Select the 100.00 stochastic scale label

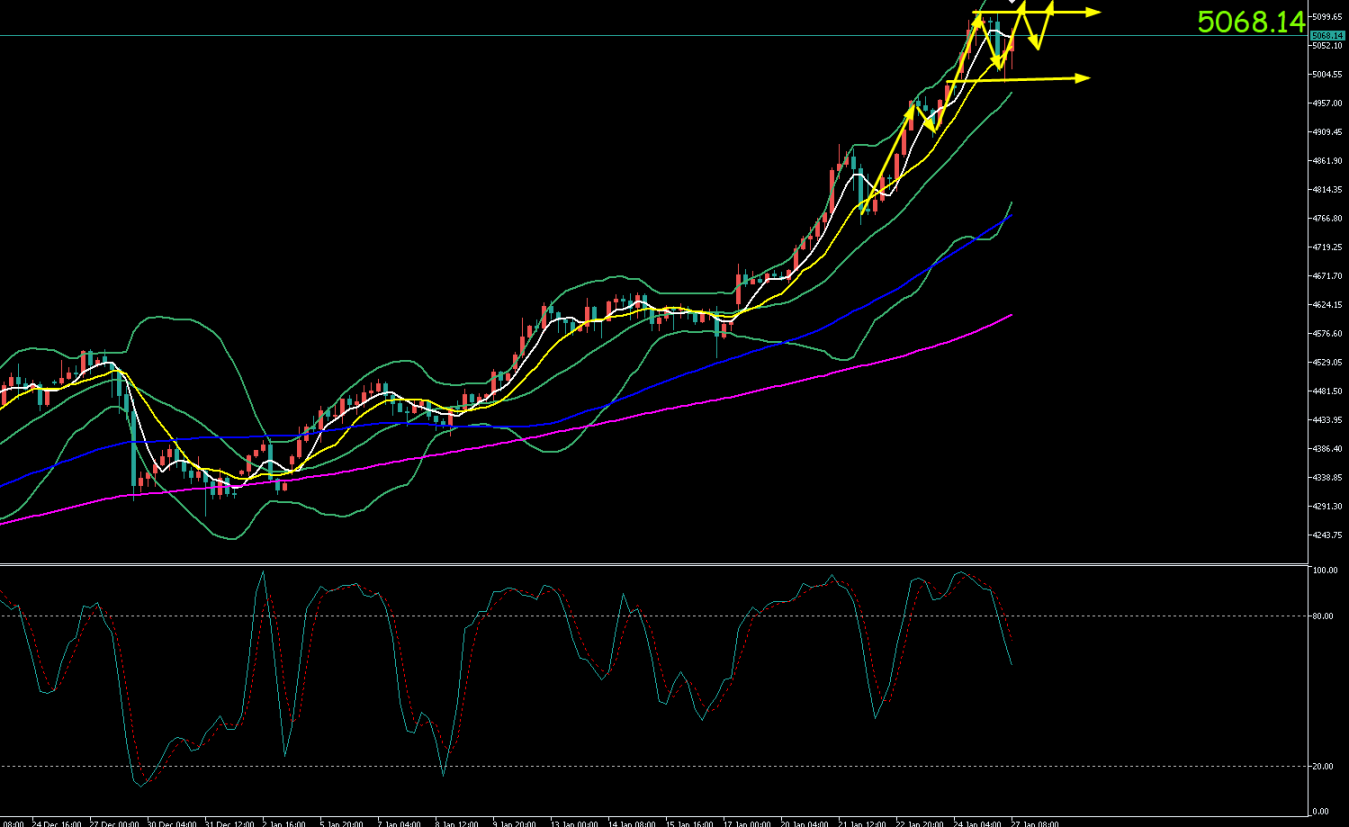[1324, 570]
